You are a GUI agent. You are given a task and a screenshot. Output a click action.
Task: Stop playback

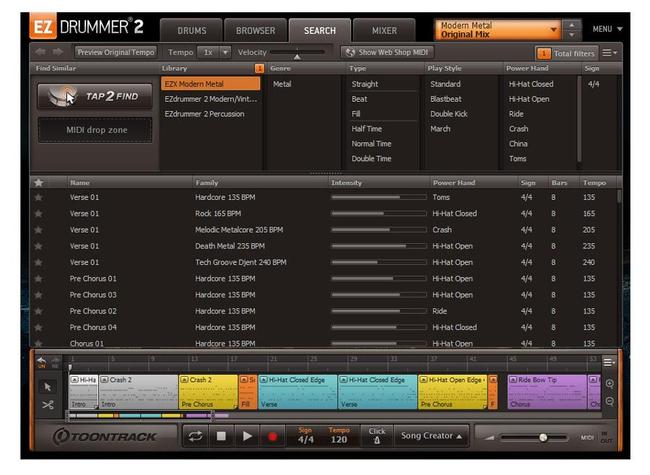coord(221,436)
